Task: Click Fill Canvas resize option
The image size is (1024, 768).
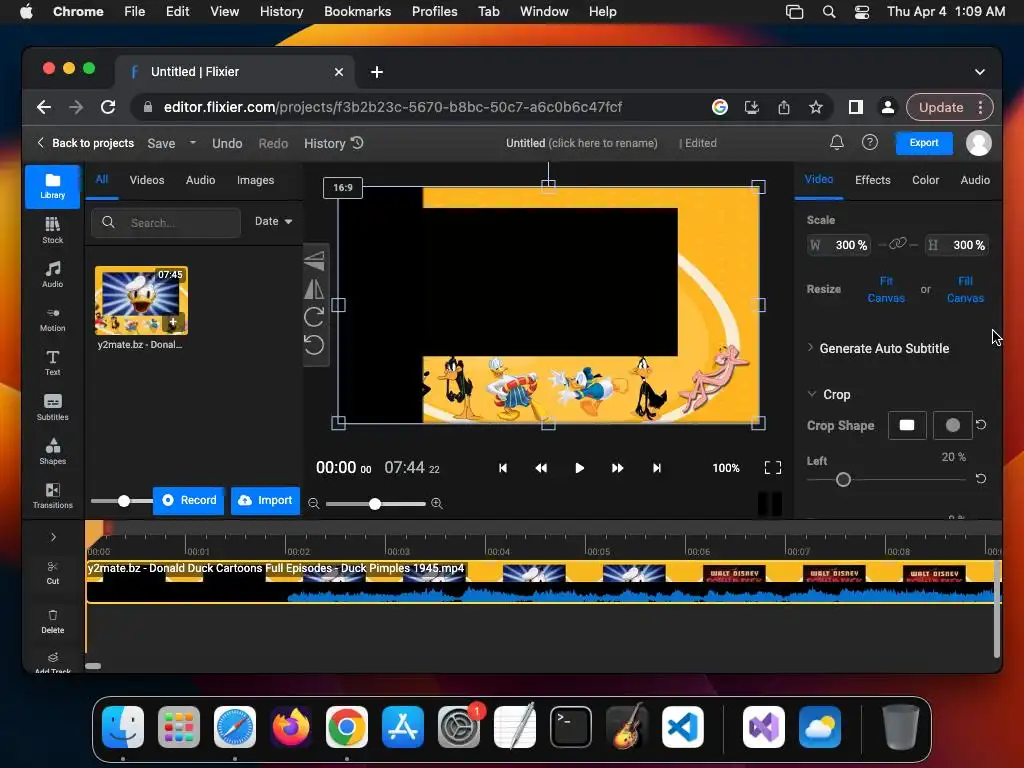Action: coord(965,289)
